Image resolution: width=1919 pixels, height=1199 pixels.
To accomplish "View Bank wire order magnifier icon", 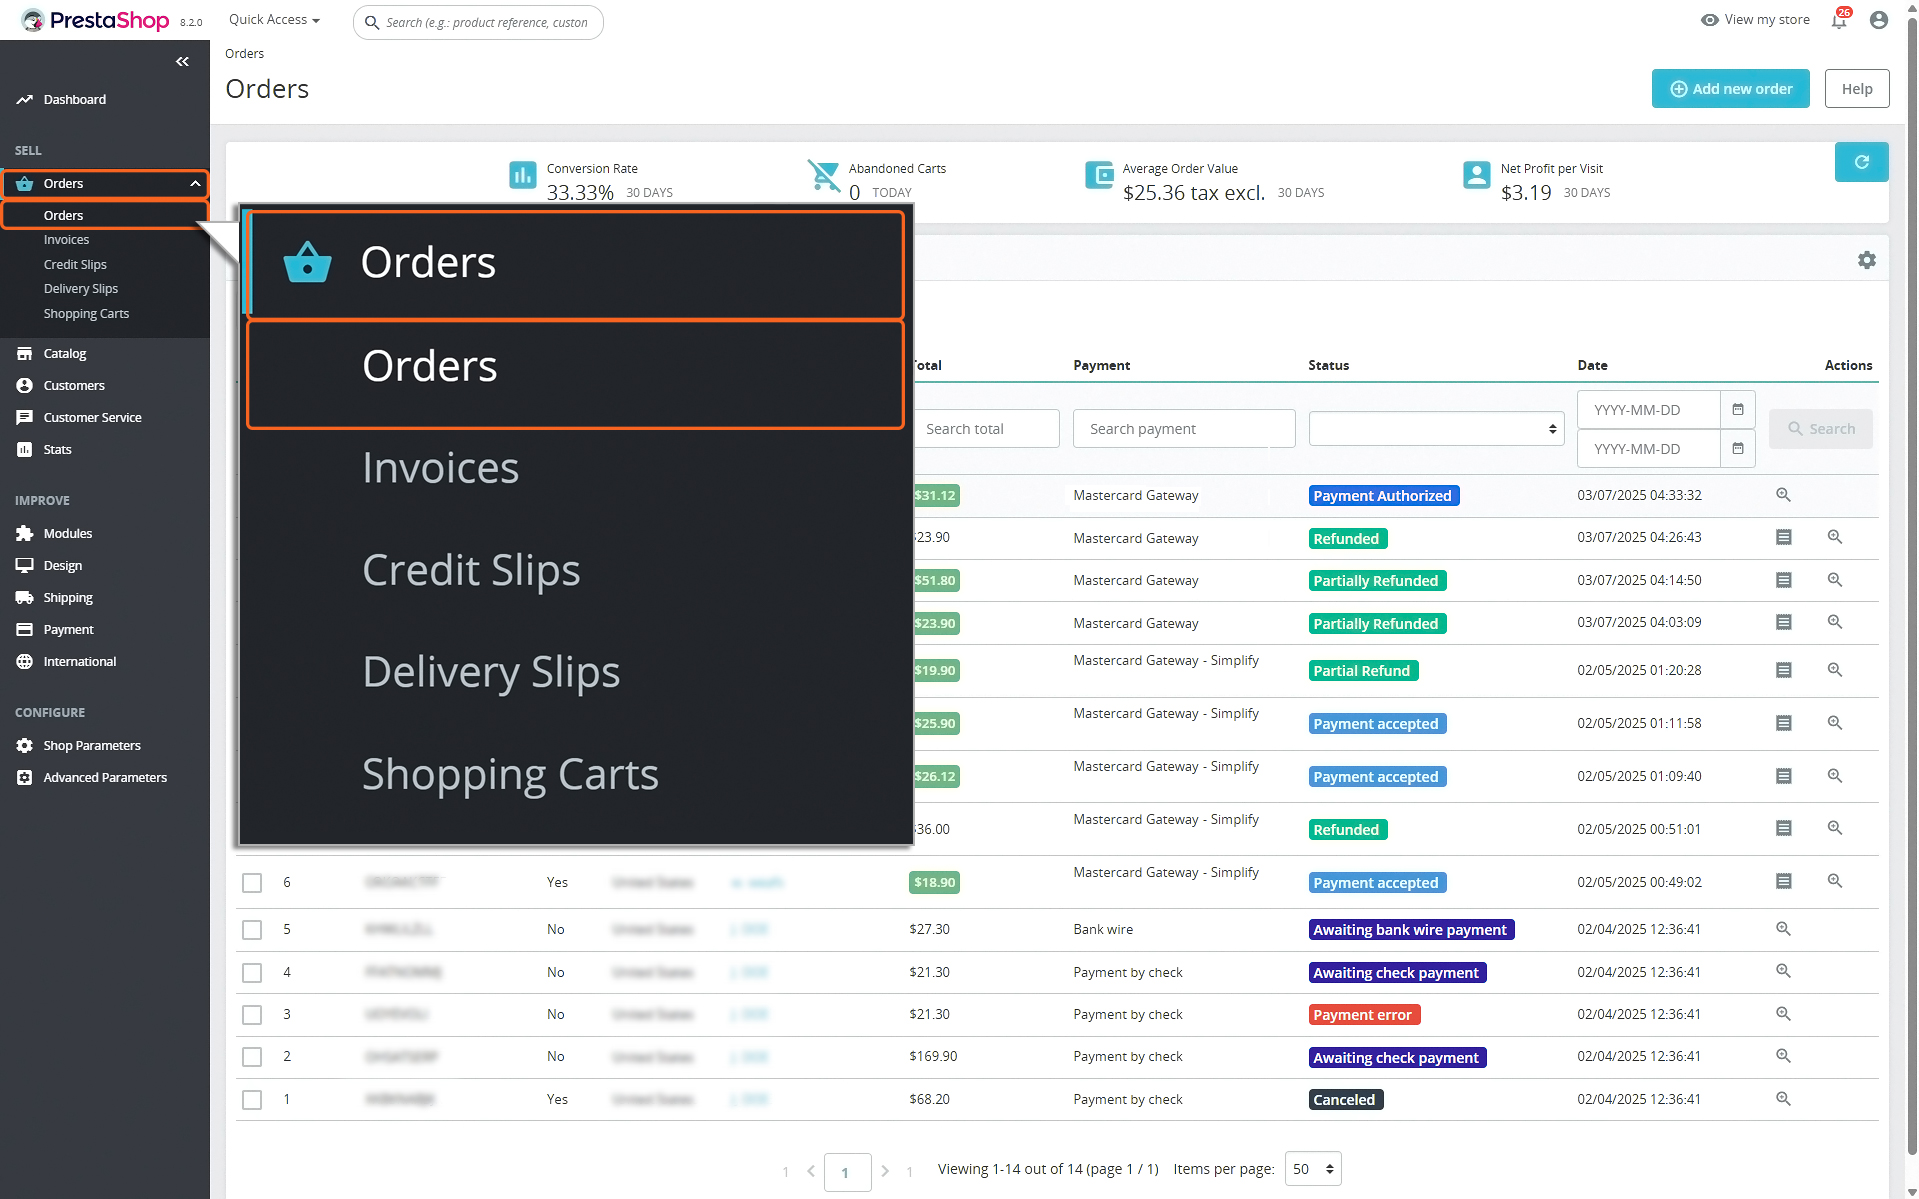I will pyautogui.click(x=1783, y=929).
